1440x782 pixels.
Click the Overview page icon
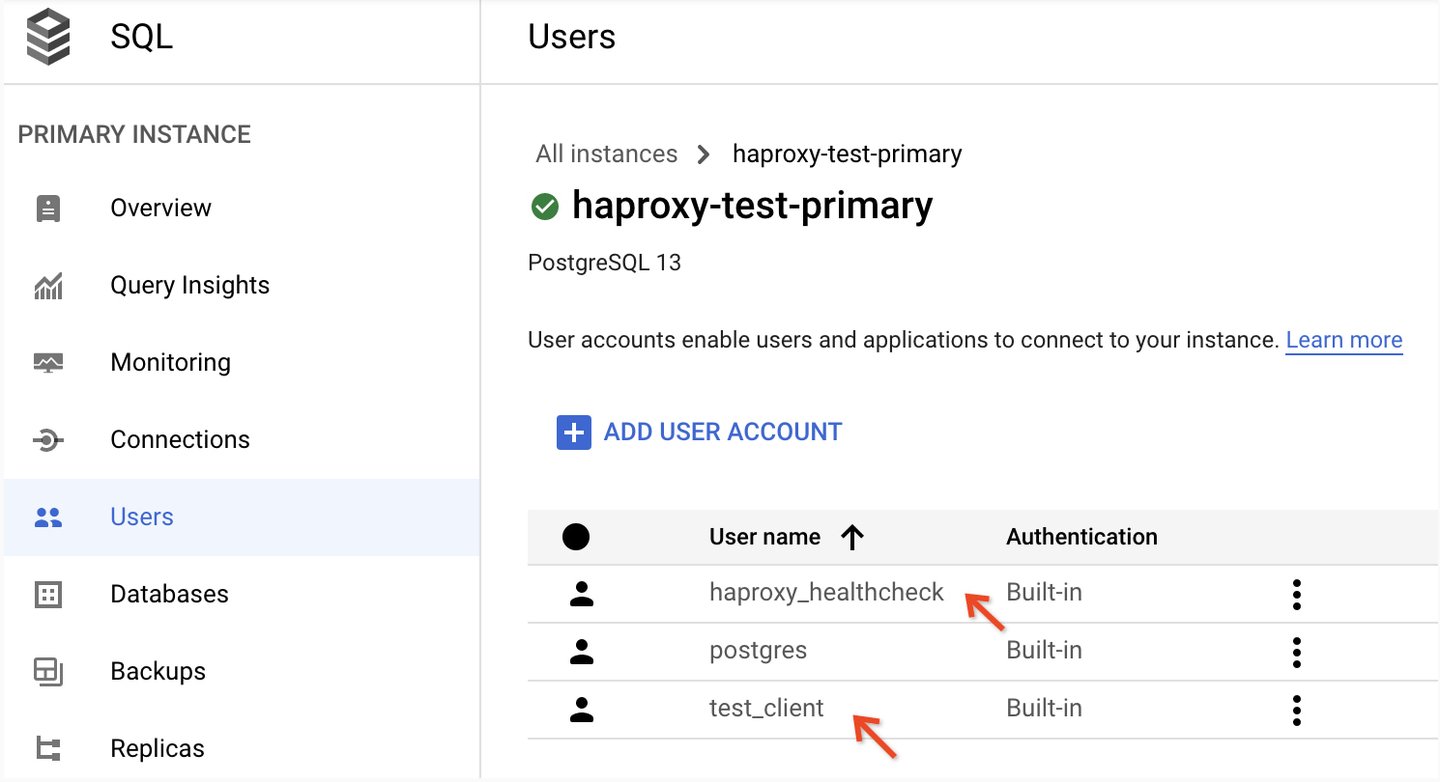tap(48, 208)
